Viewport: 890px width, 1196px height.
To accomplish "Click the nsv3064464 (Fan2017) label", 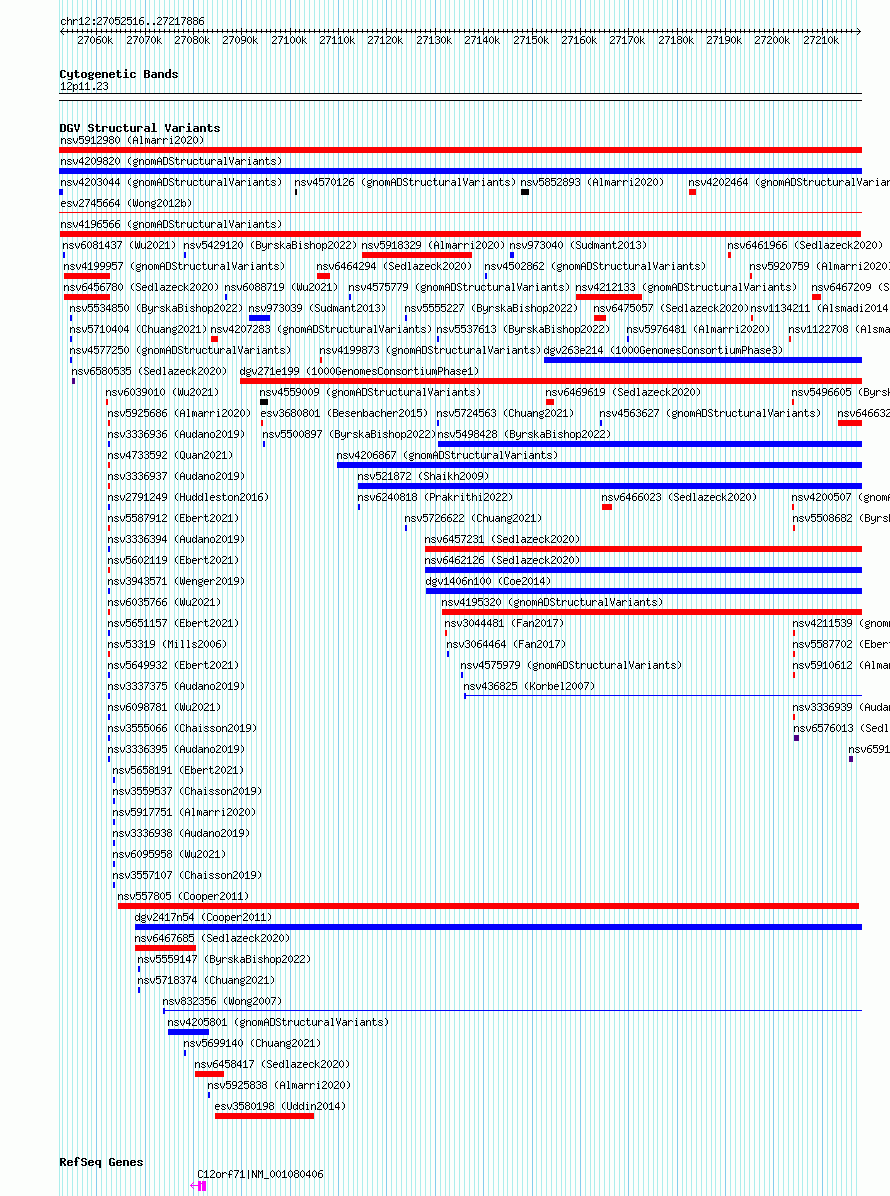I will 506,645.
